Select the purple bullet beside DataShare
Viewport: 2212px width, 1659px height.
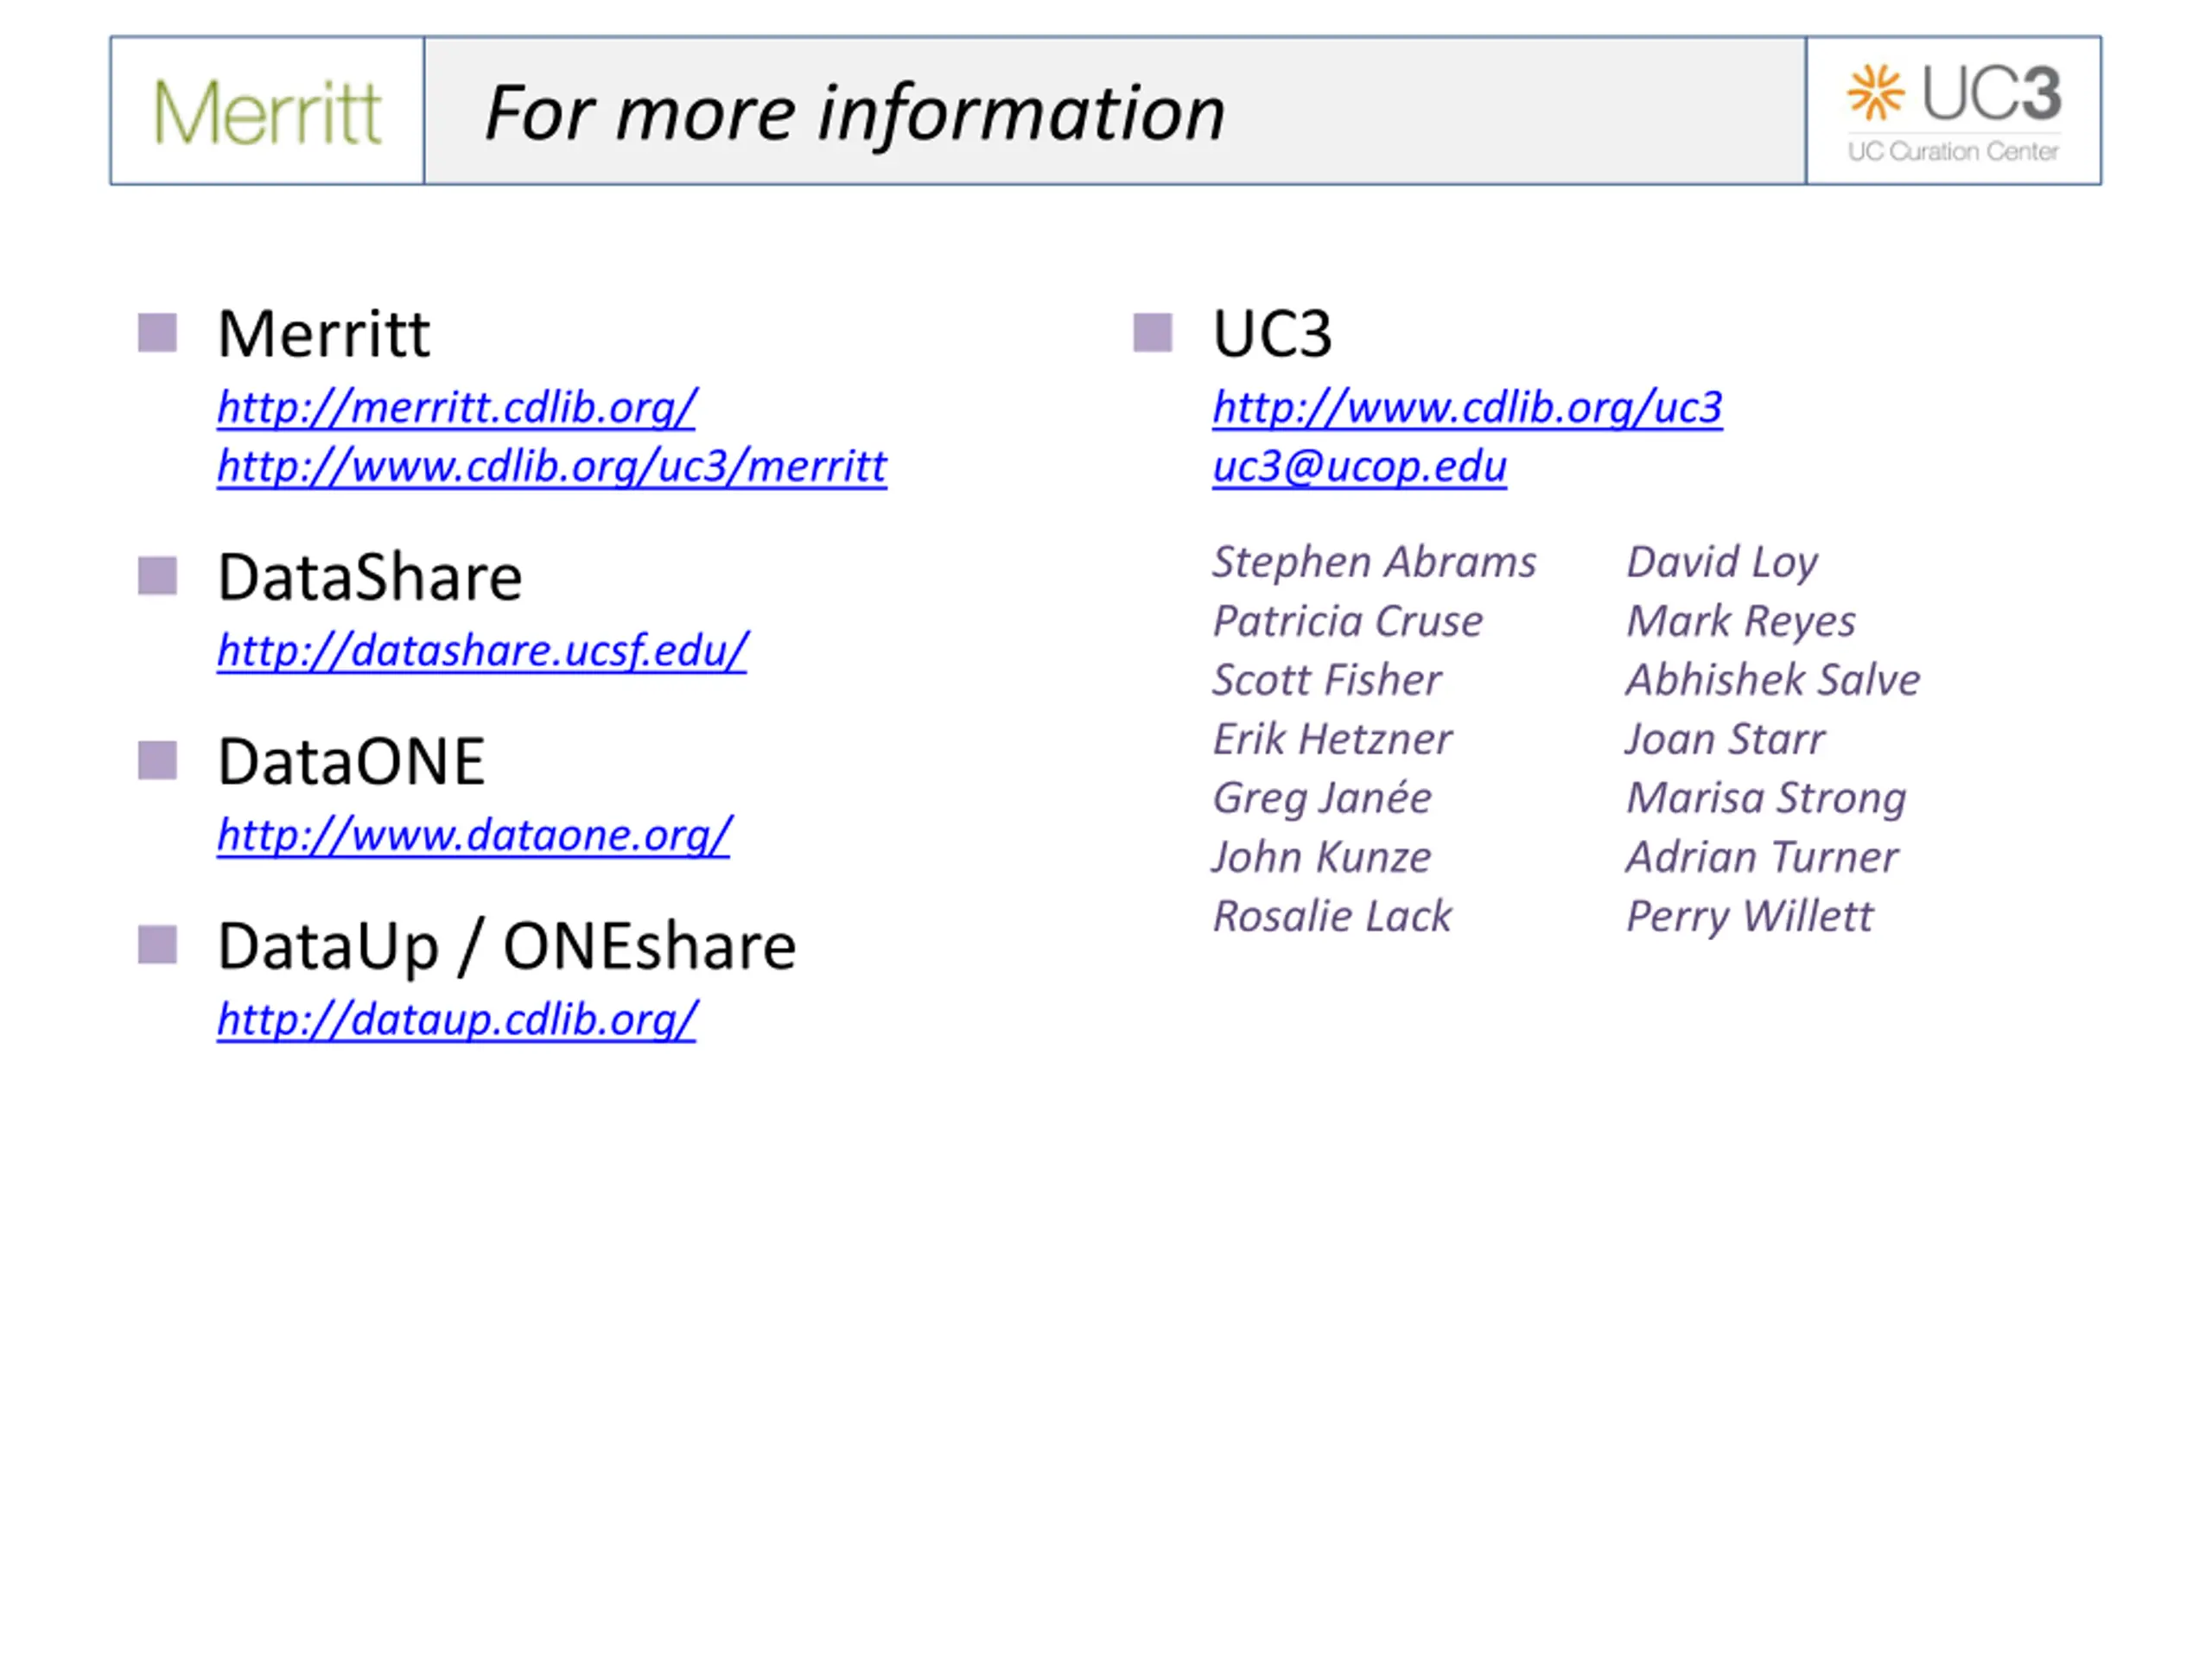158,576
